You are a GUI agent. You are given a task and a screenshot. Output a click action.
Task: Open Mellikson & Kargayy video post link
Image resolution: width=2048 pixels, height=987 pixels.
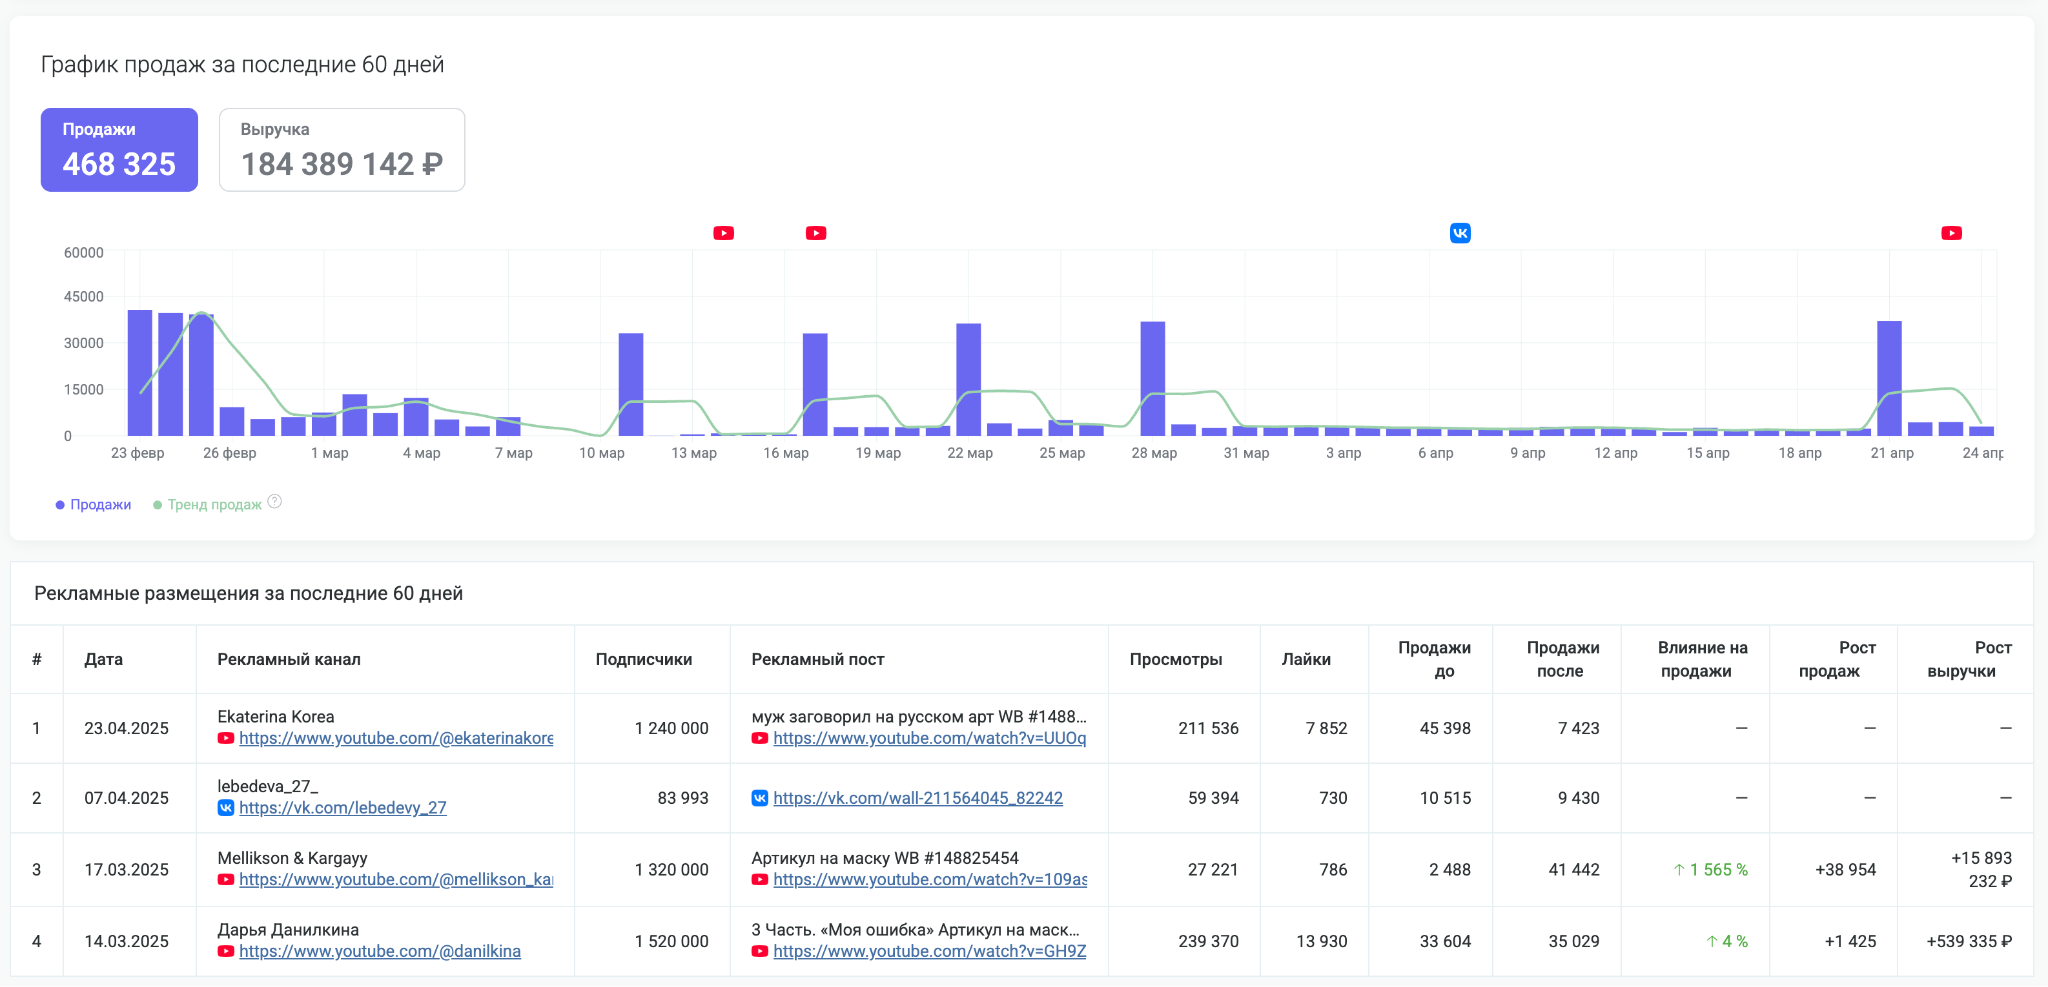coord(929,880)
